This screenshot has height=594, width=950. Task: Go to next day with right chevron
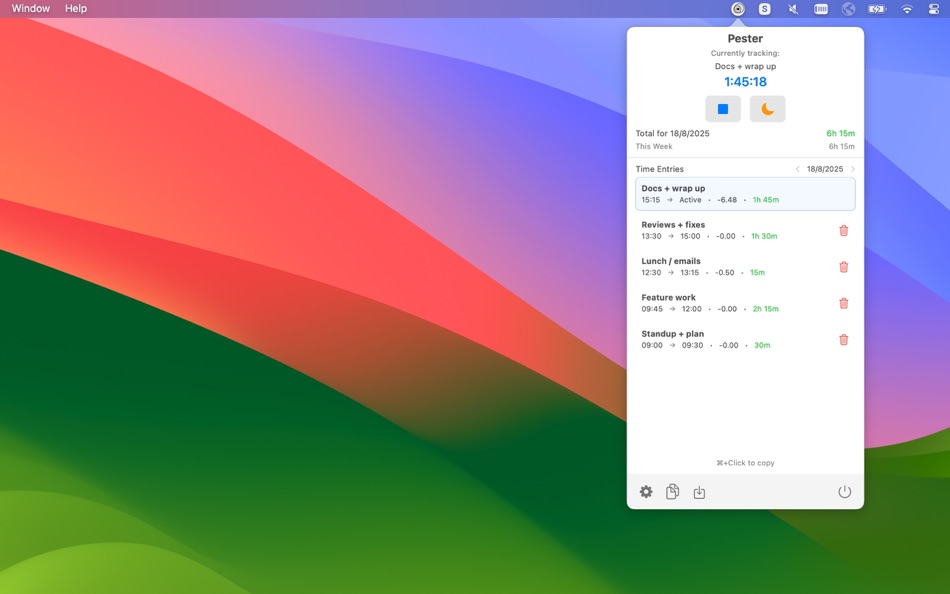coord(852,169)
